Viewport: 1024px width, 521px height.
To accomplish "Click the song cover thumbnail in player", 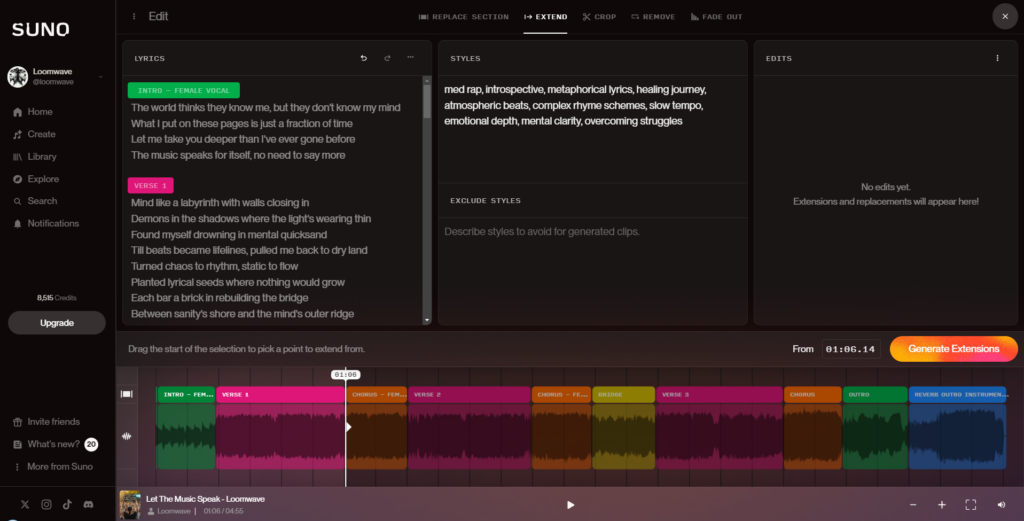I will [x=130, y=505].
